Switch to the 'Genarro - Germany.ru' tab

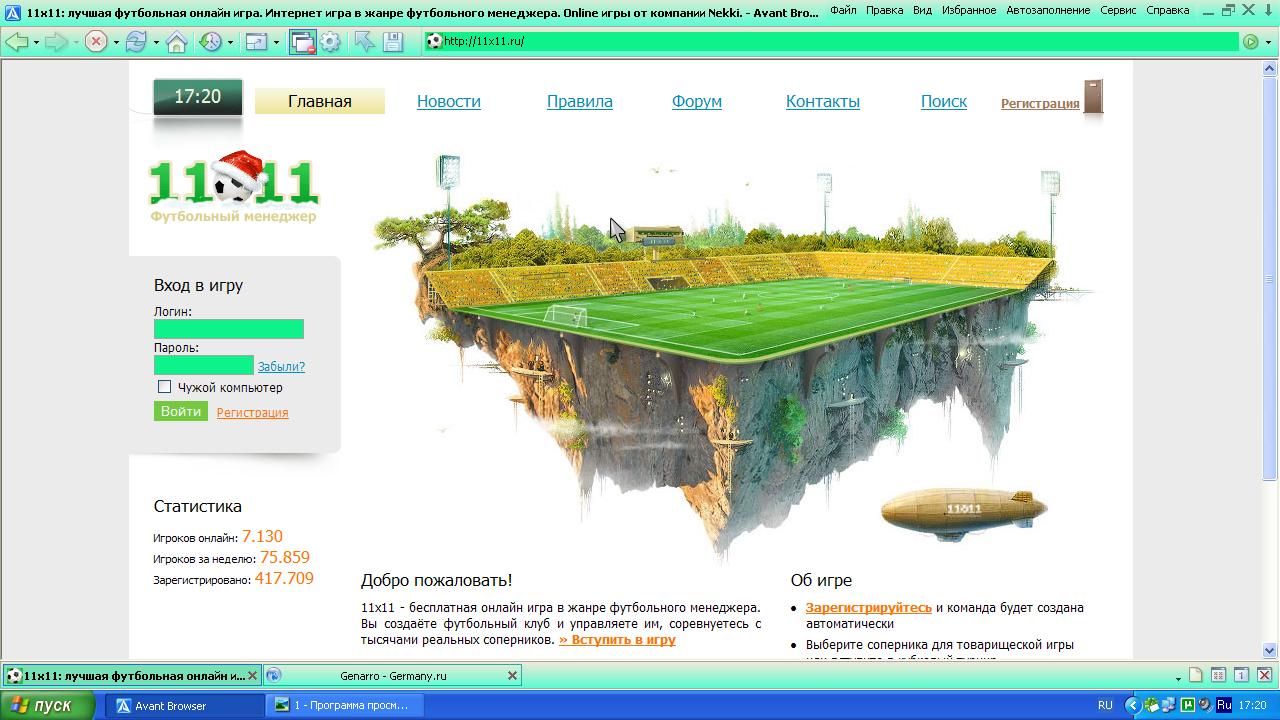392,676
